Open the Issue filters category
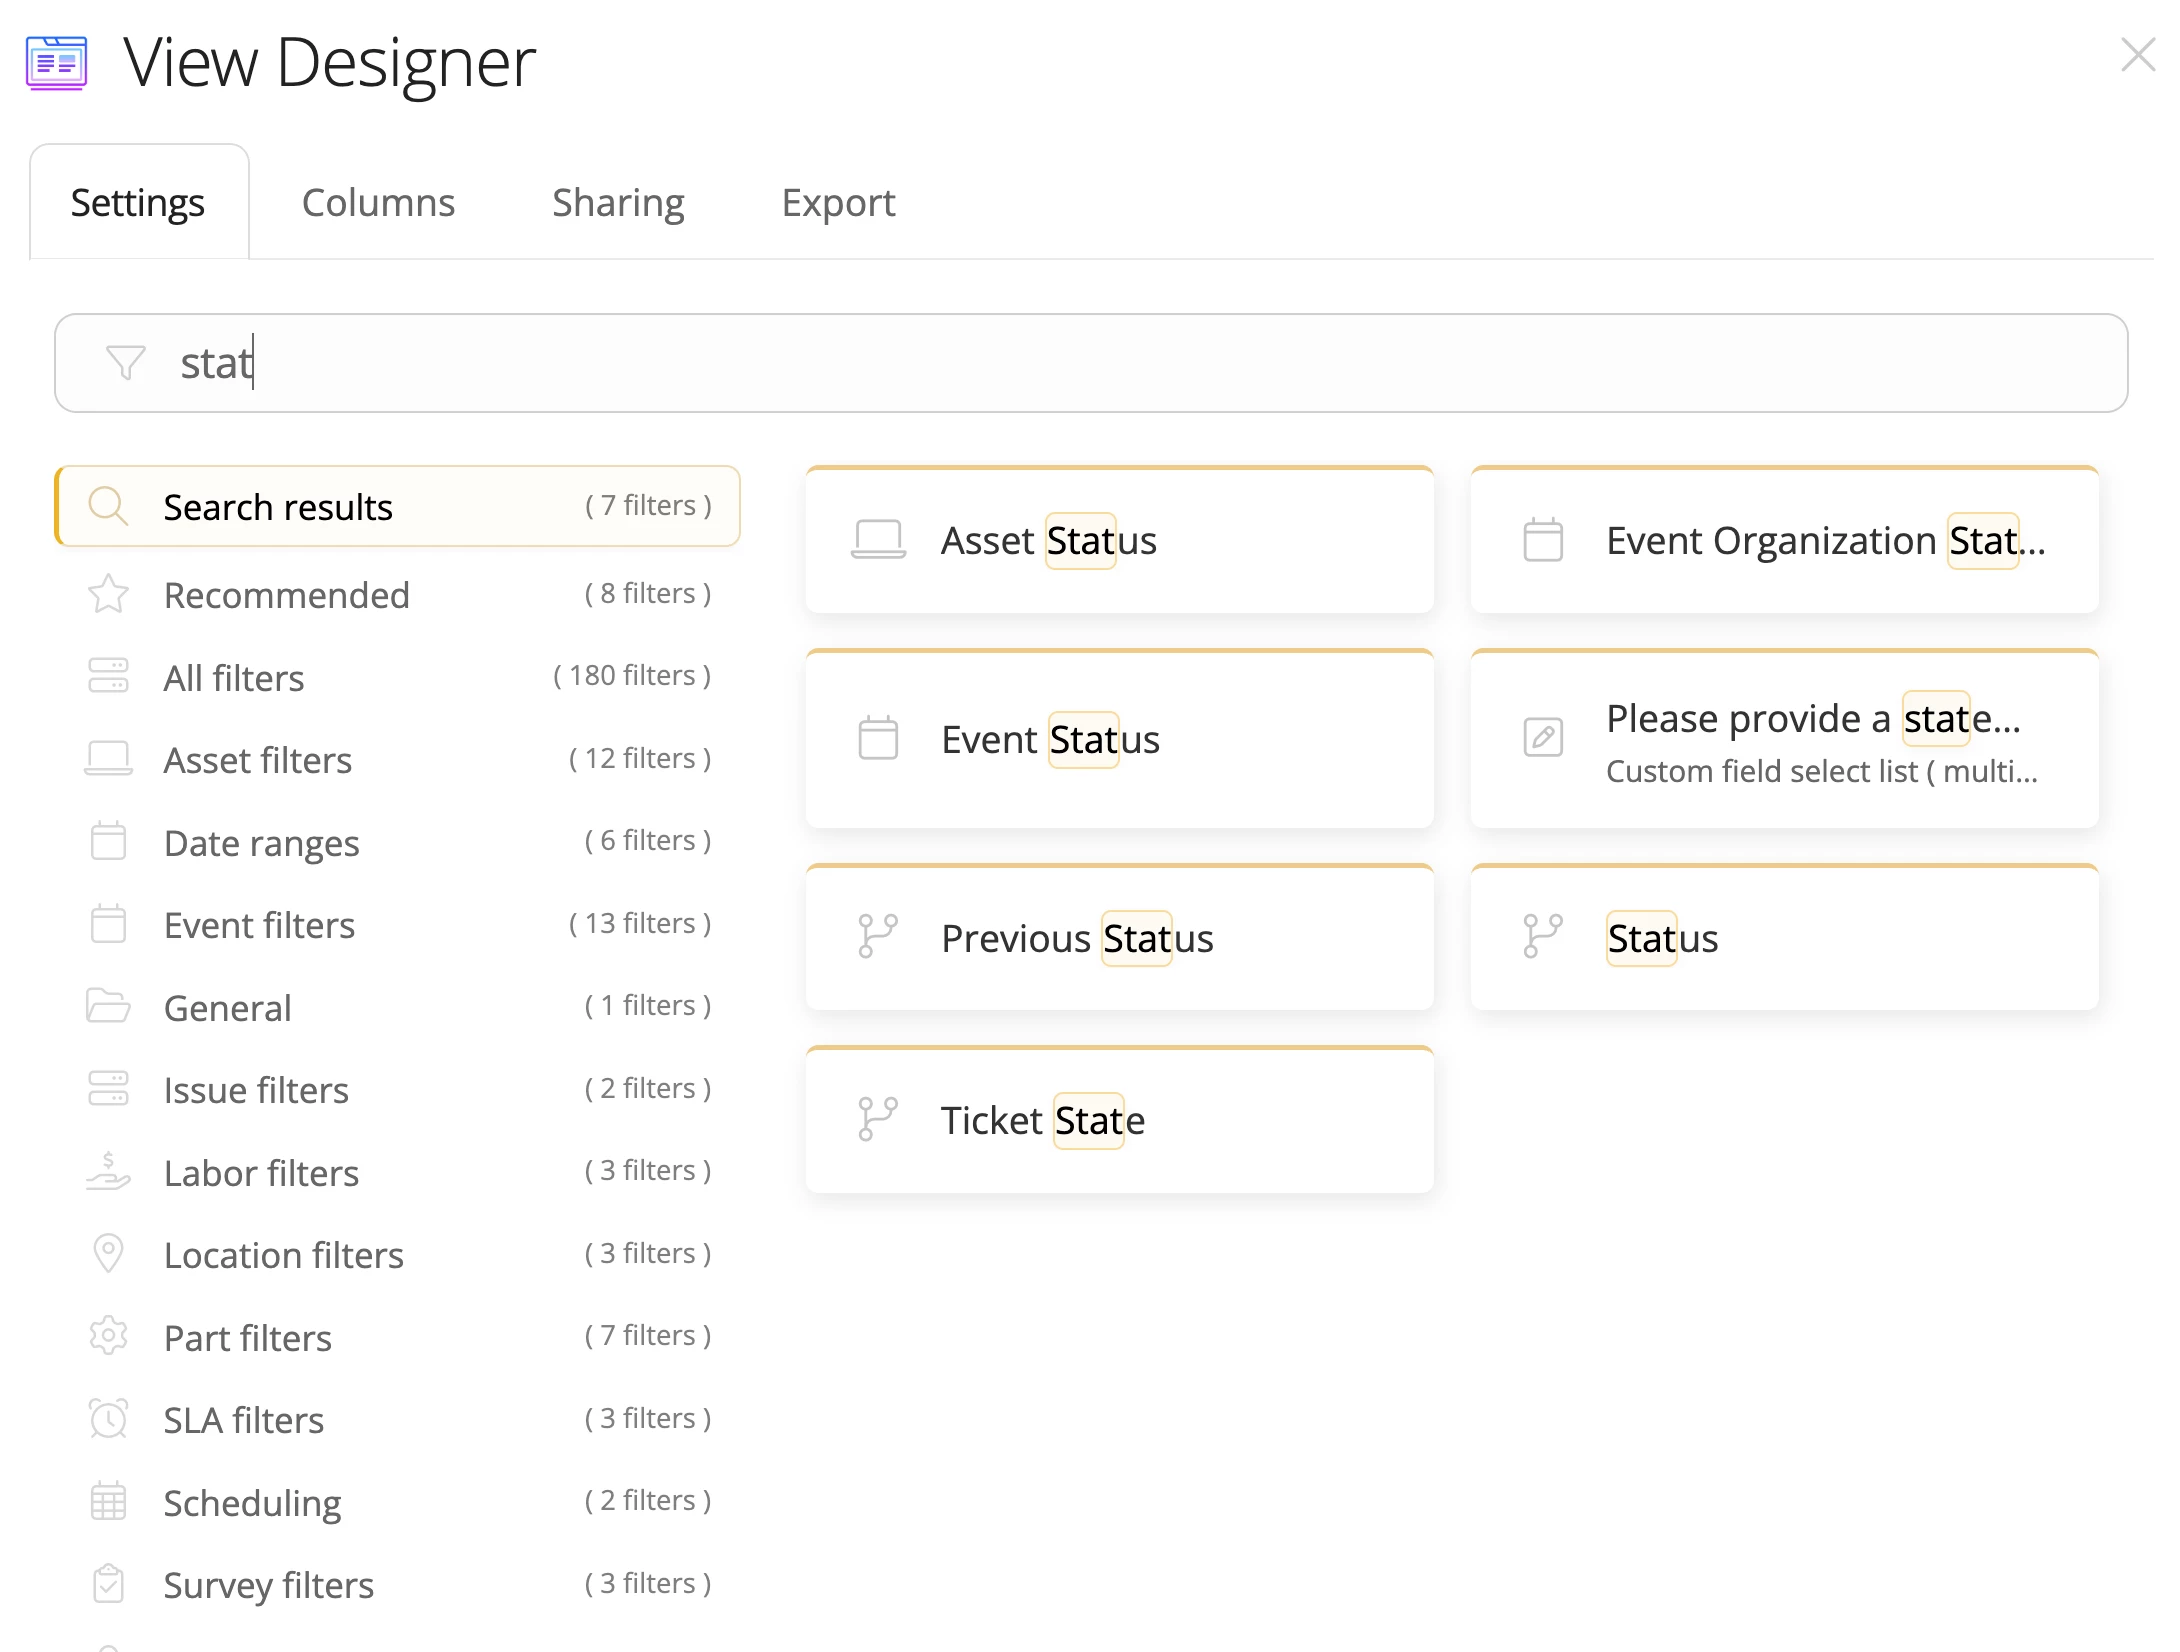 click(397, 1090)
